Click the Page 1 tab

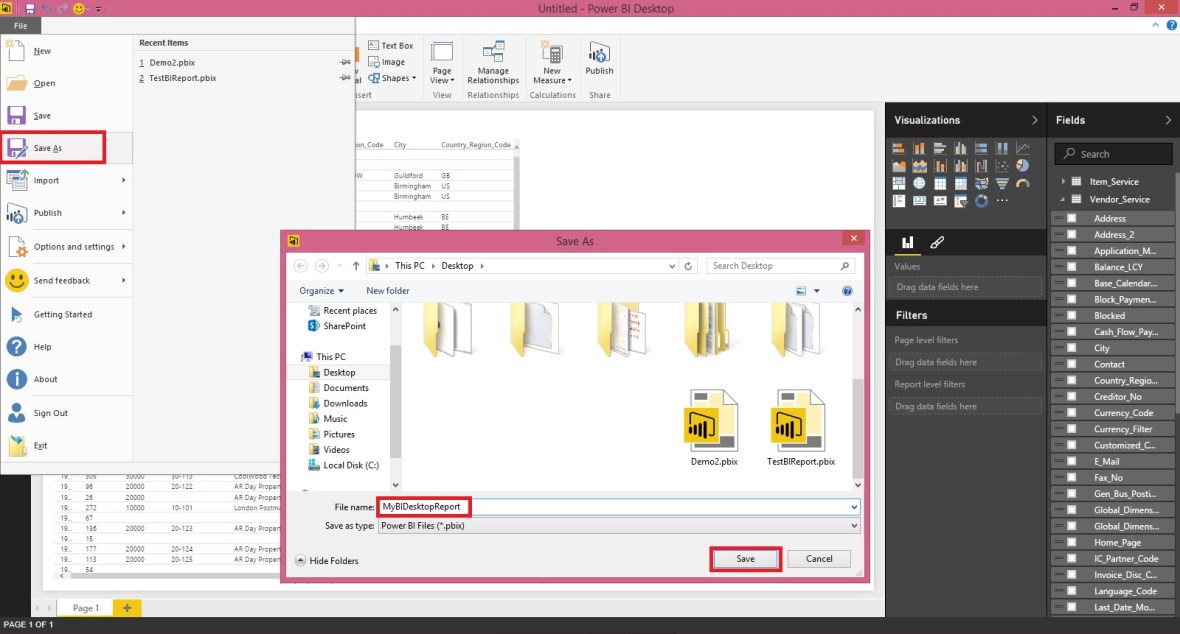click(85, 607)
